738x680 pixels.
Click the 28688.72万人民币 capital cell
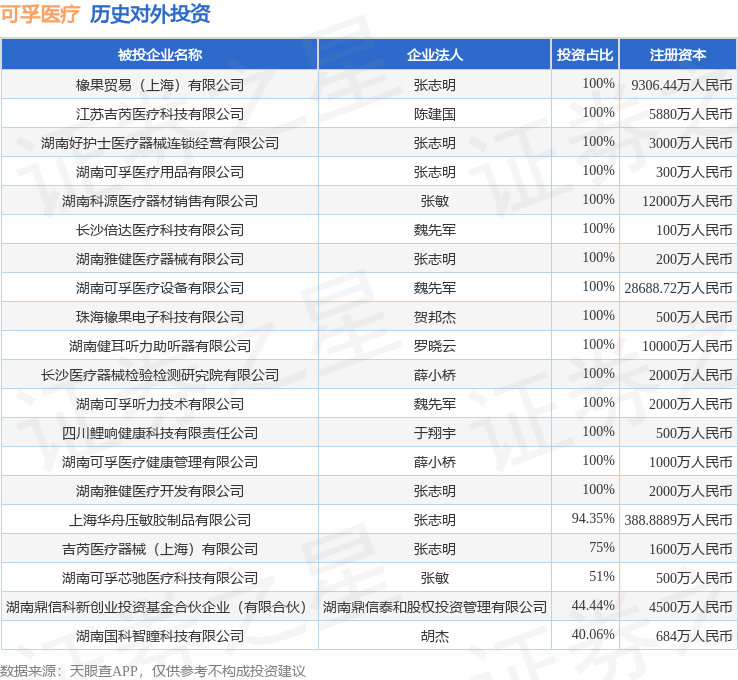tap(678, 288)
